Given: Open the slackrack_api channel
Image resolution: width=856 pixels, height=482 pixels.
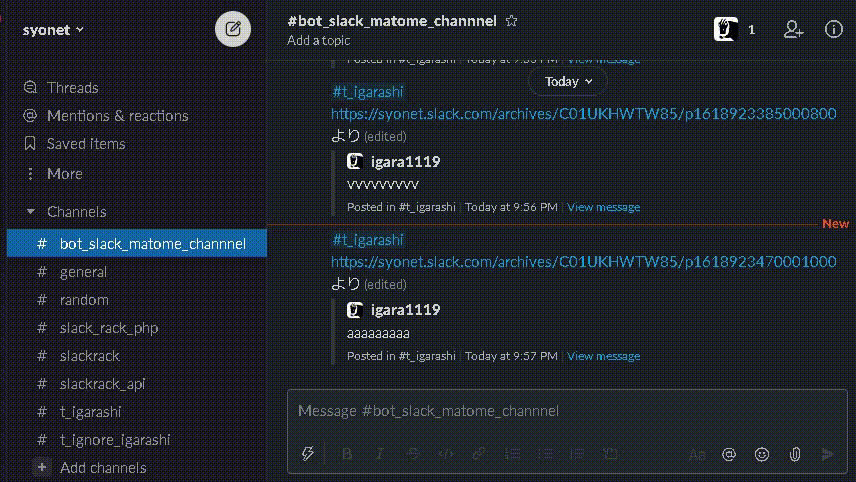Looking at the screenshot, I should [x=102, y=384].
